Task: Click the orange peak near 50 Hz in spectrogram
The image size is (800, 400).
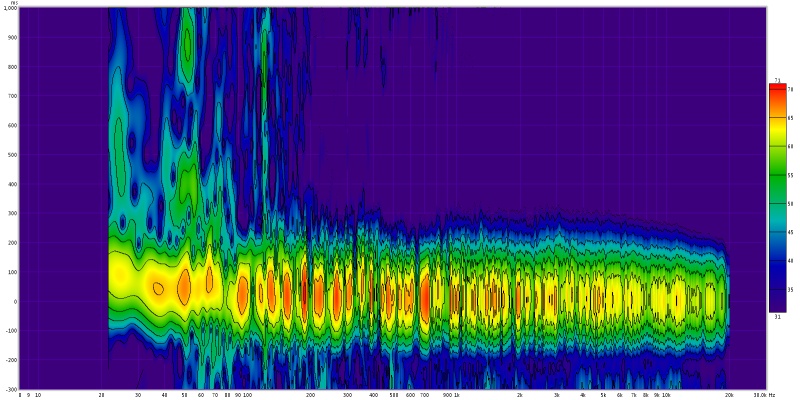Action: [x=184, y=287]
